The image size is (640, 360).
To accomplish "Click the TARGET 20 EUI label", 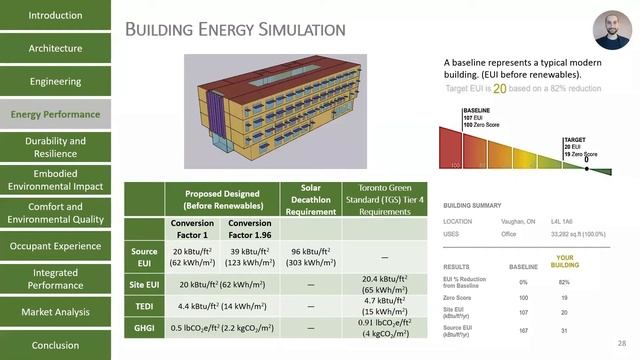I will (580, 147).
